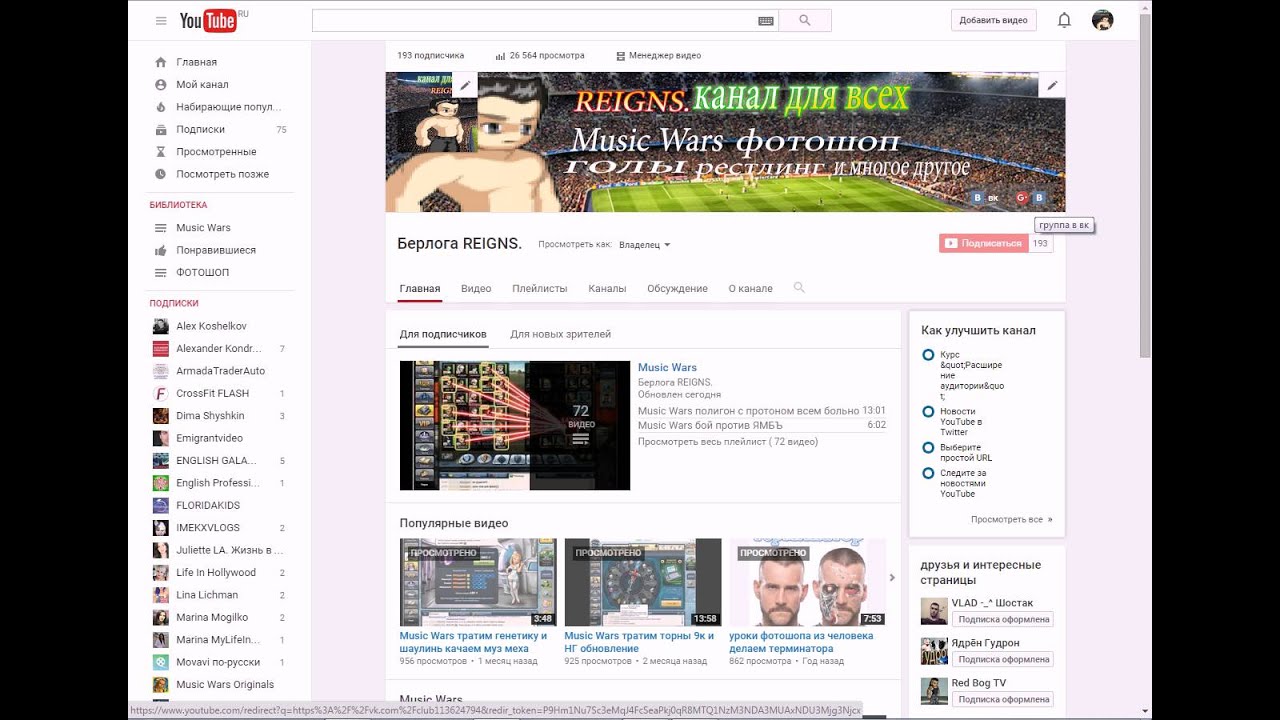Open the hamburger guide menu
Screen dimensions: 1280x720
point(161,20)
